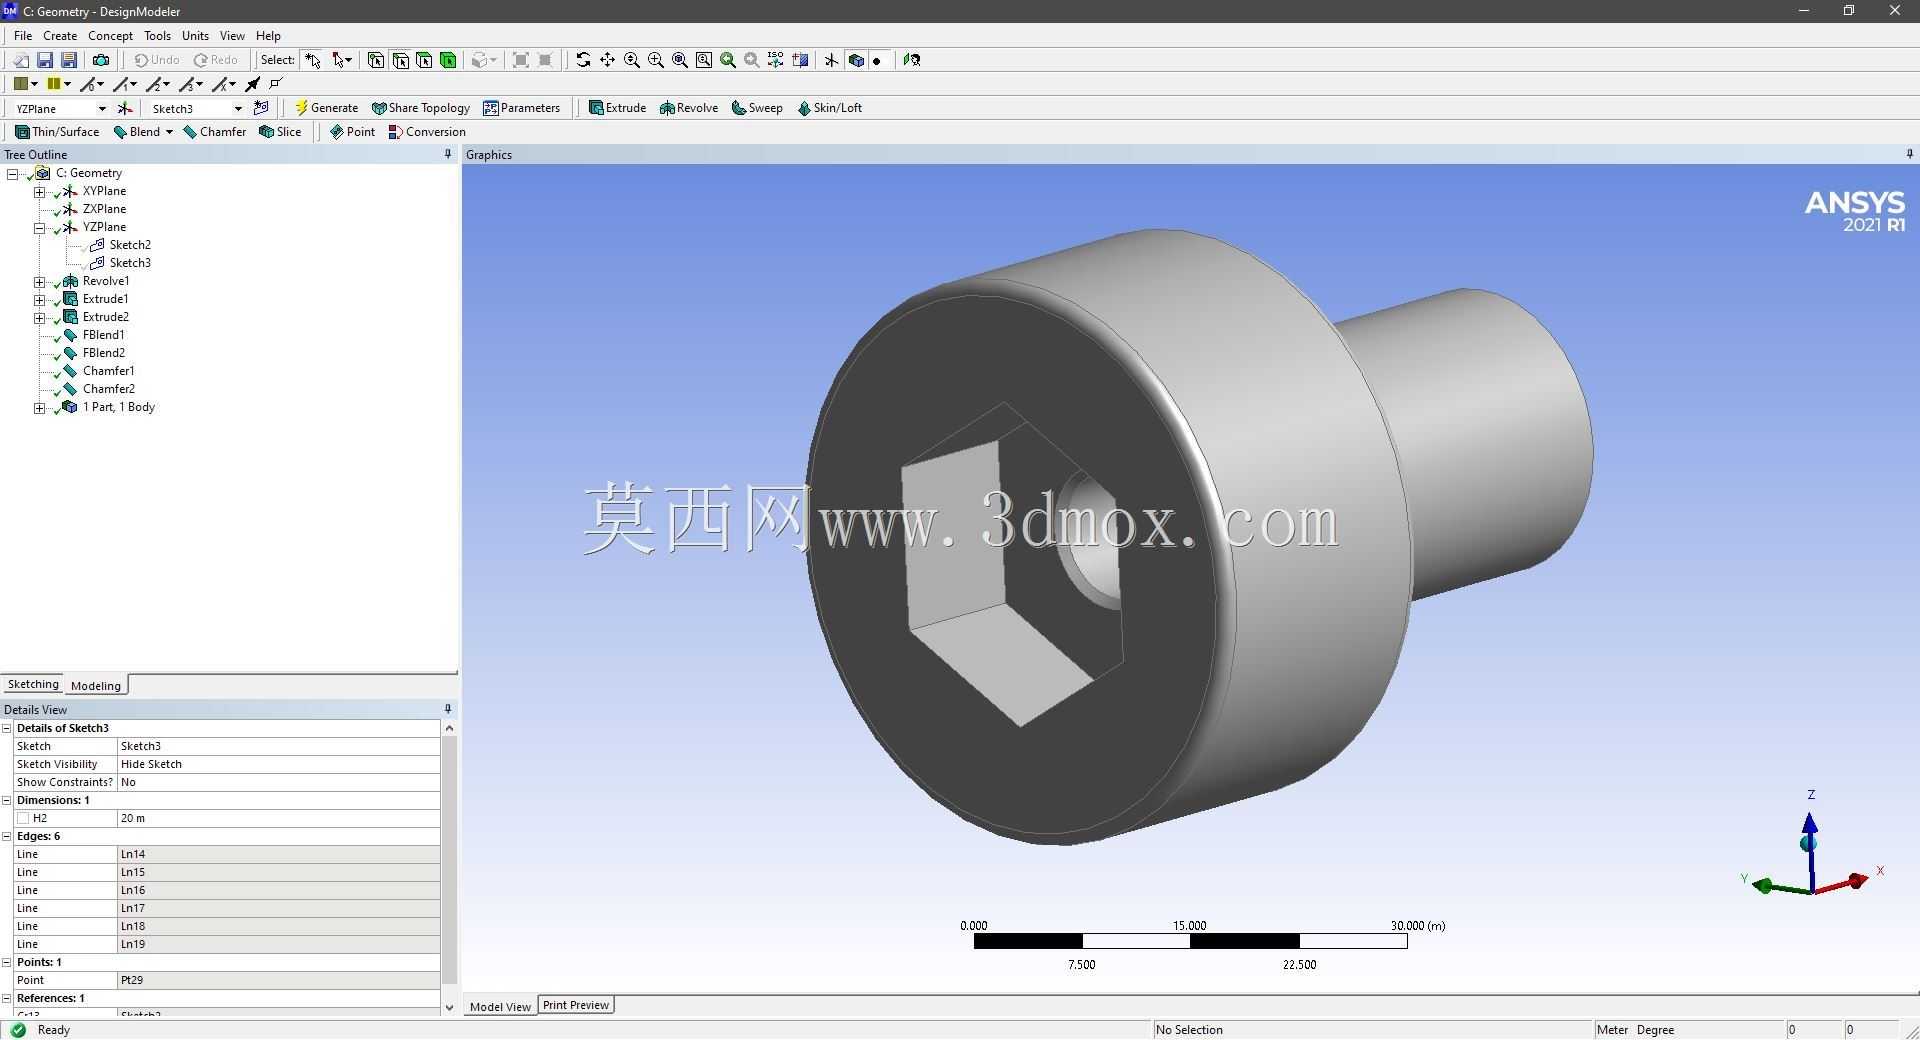1920x1040 pixels.
Task: Activate the New Selection pointer tool
Action: click(x=313, y=60)
